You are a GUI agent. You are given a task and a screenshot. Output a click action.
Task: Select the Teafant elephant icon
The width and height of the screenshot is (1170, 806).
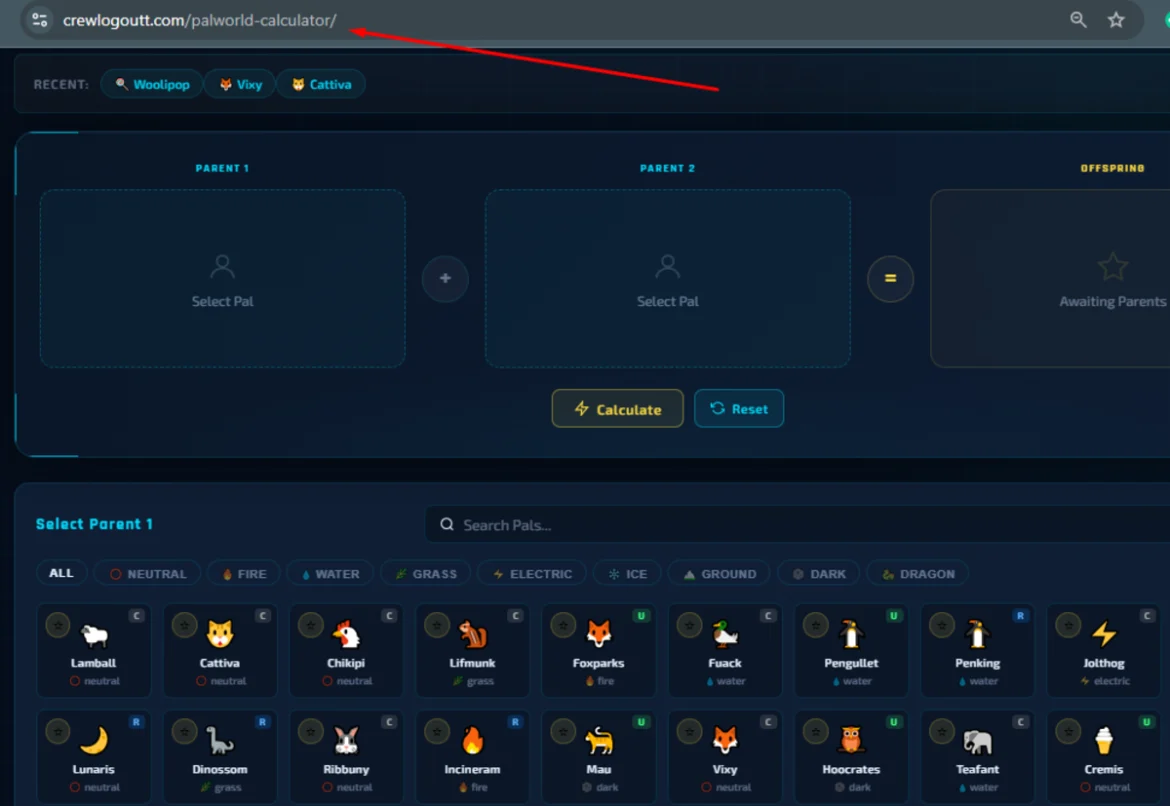(x=977, y=741)
